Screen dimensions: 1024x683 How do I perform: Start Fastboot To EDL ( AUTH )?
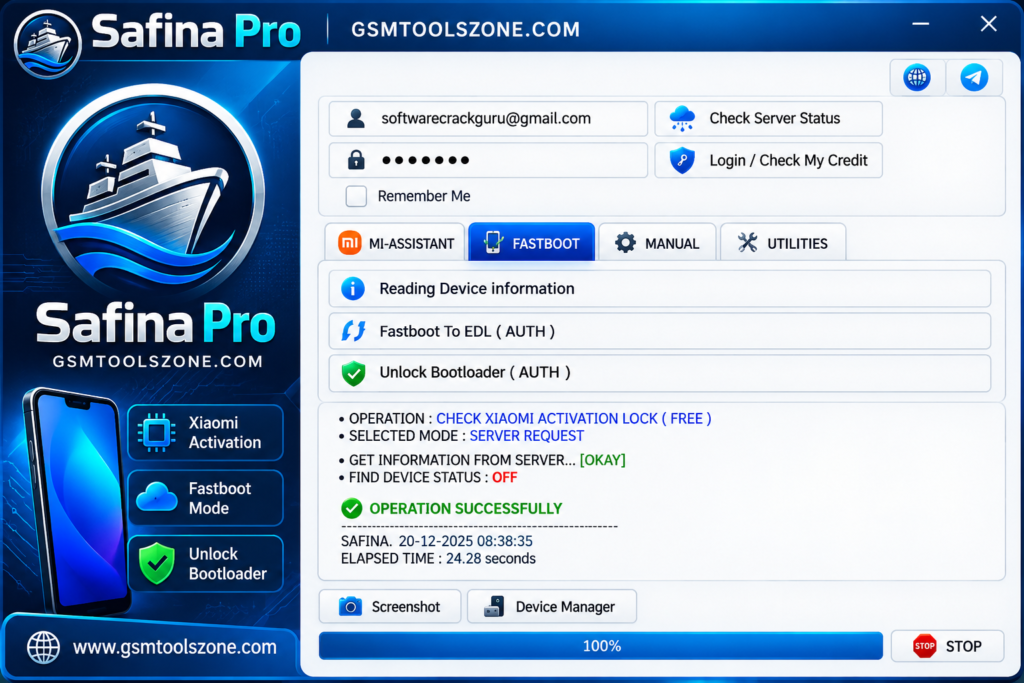[x=660, y=331]
